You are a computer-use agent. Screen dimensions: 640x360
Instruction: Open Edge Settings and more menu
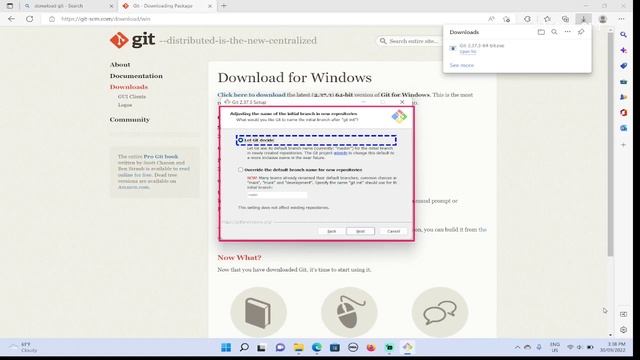(621, 19)
